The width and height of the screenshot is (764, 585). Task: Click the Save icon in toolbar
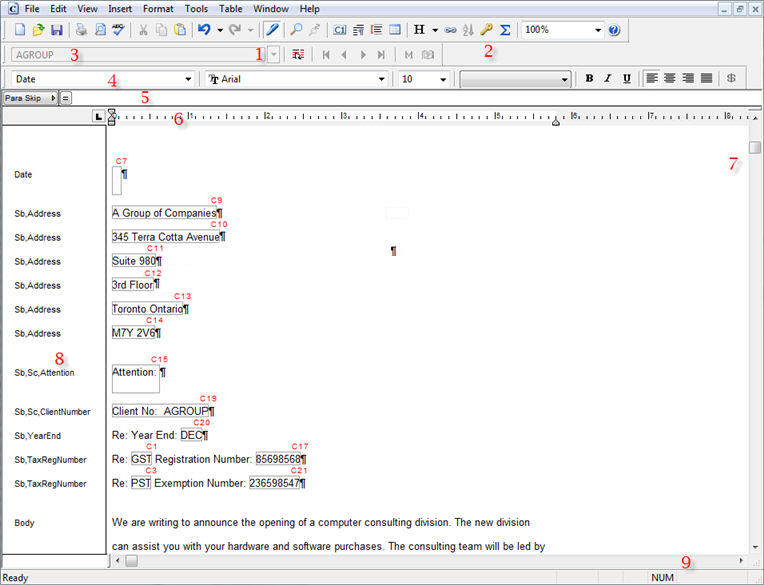coord(56,30)
